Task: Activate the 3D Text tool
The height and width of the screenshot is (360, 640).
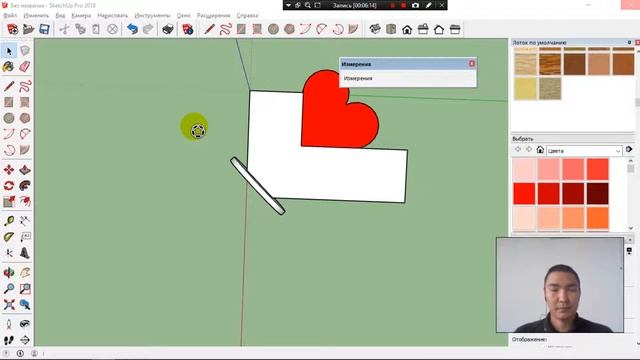Action: 25,253
